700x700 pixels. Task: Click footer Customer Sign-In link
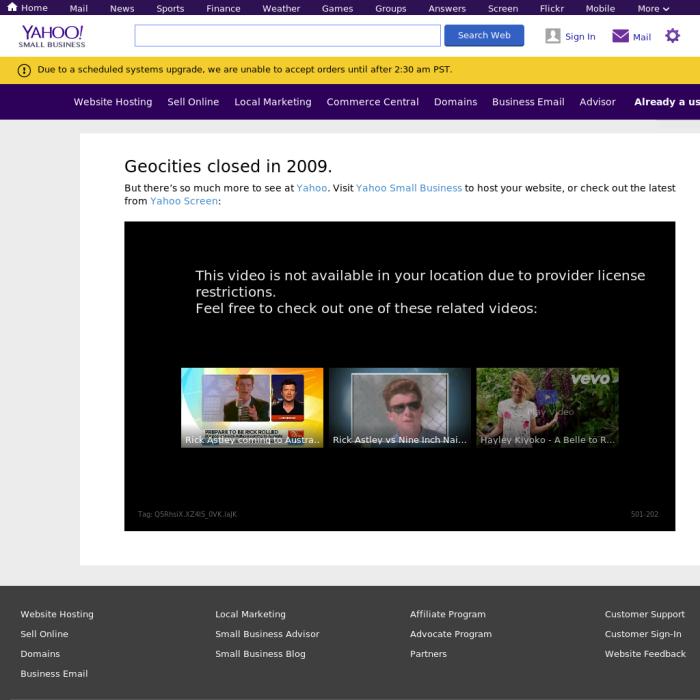tap(643, 634)
